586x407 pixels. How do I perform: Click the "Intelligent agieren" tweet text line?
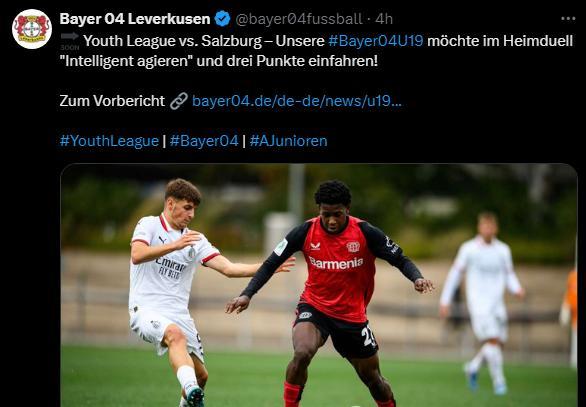(219, 61)
